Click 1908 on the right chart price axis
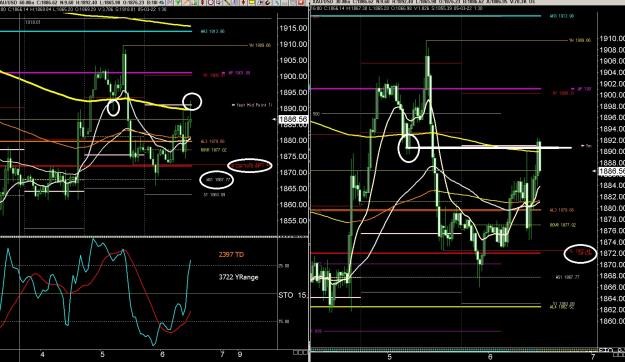Screen dimensions: 625x362 click(612, 50)
